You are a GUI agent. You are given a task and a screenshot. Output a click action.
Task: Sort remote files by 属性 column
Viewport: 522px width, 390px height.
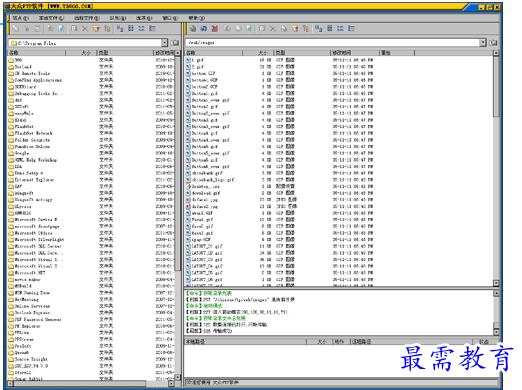(x=397, y=53)
